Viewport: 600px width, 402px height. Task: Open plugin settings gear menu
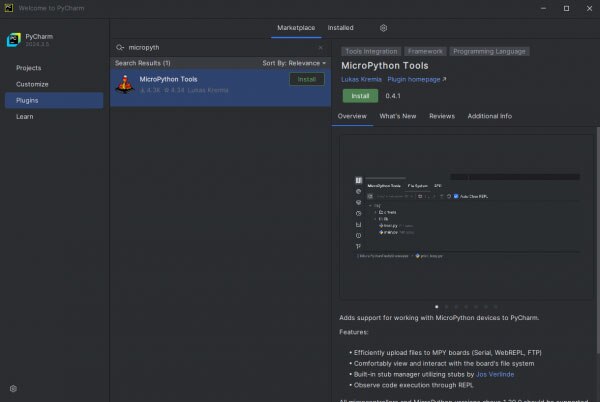(383, 28)
